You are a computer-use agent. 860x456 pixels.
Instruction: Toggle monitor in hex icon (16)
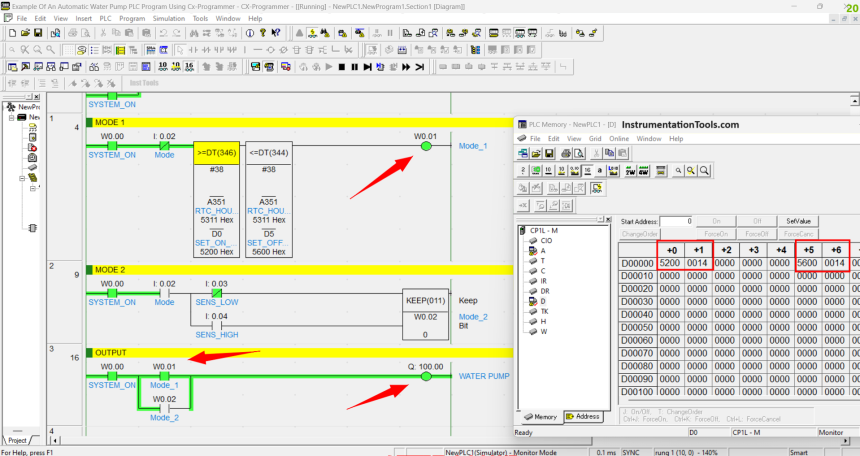[x=189, y=67]
